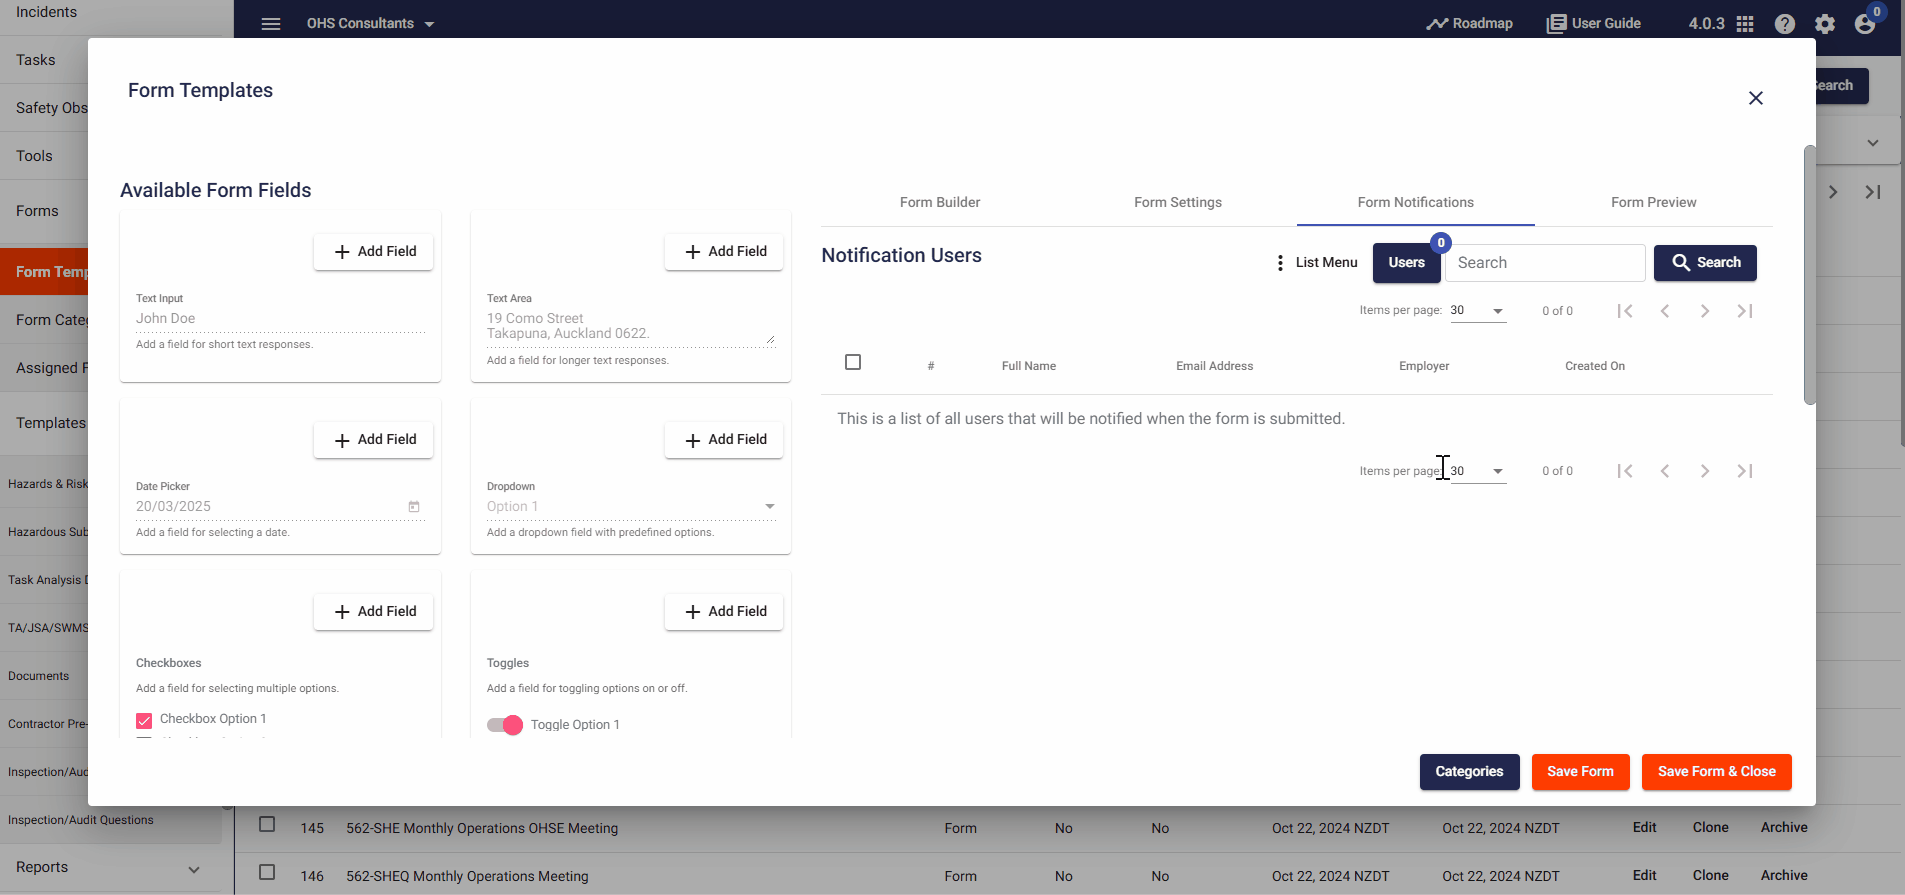
Task: Go to first page in bottom paginator
Action: (1625, 471)
